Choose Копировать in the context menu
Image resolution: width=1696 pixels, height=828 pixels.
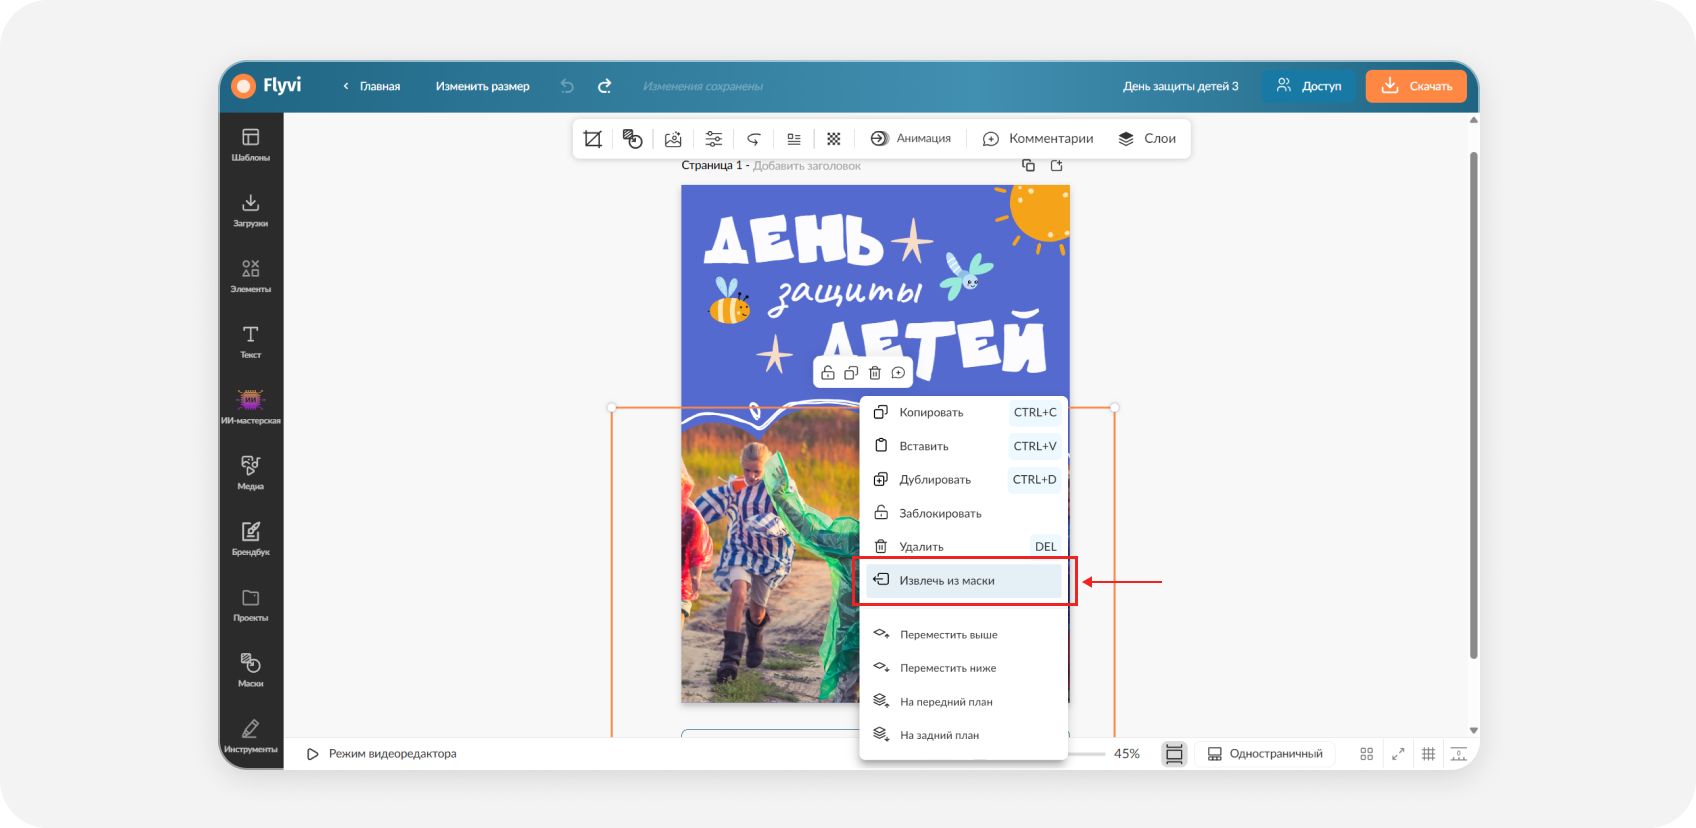tap(964, 412)
